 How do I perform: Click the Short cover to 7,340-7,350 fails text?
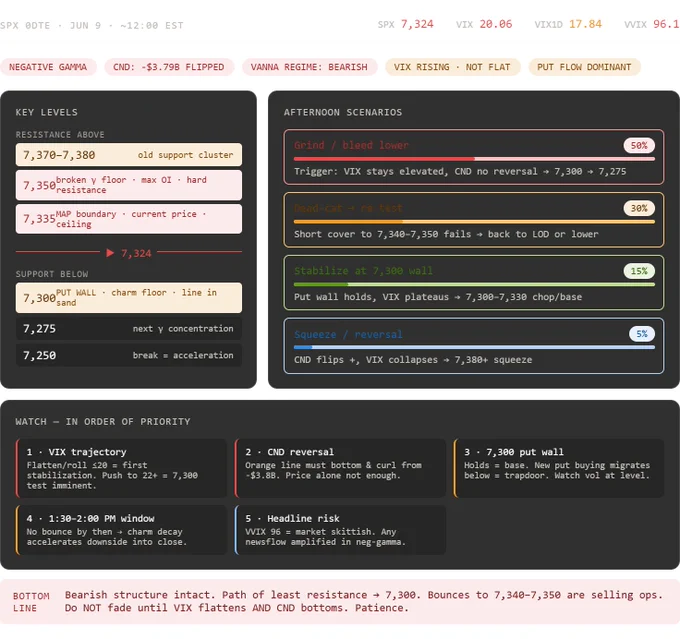446,234
